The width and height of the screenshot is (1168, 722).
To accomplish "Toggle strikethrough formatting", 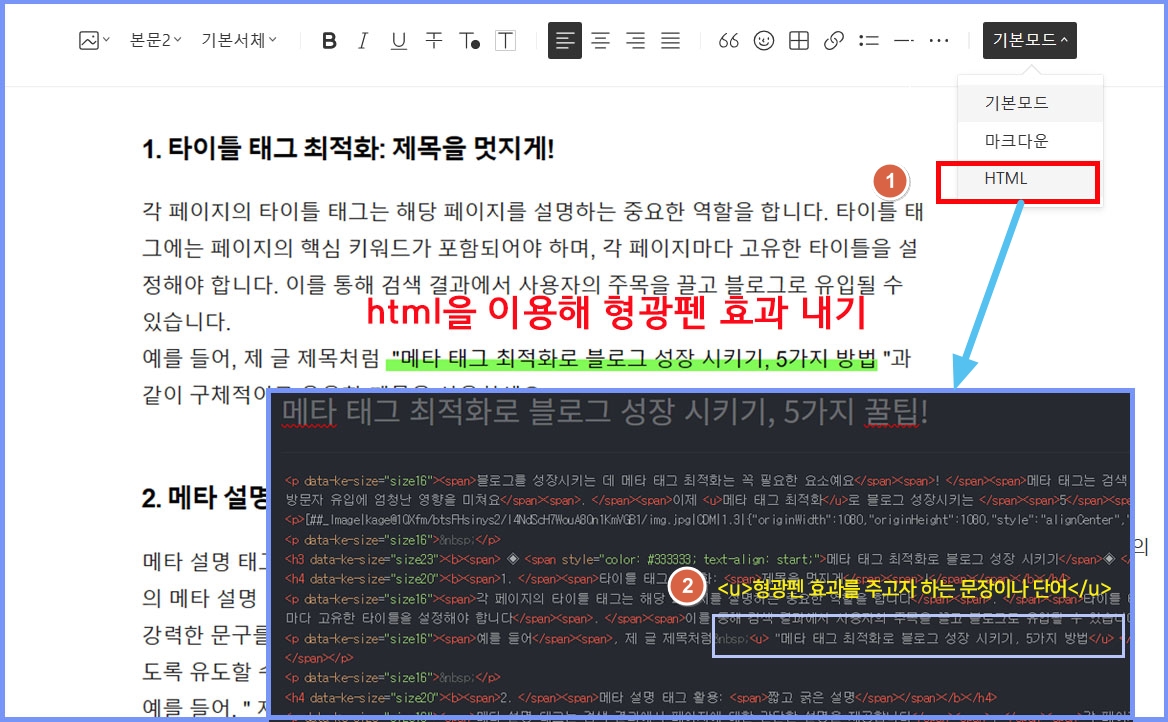I will [x=434, y=41].
